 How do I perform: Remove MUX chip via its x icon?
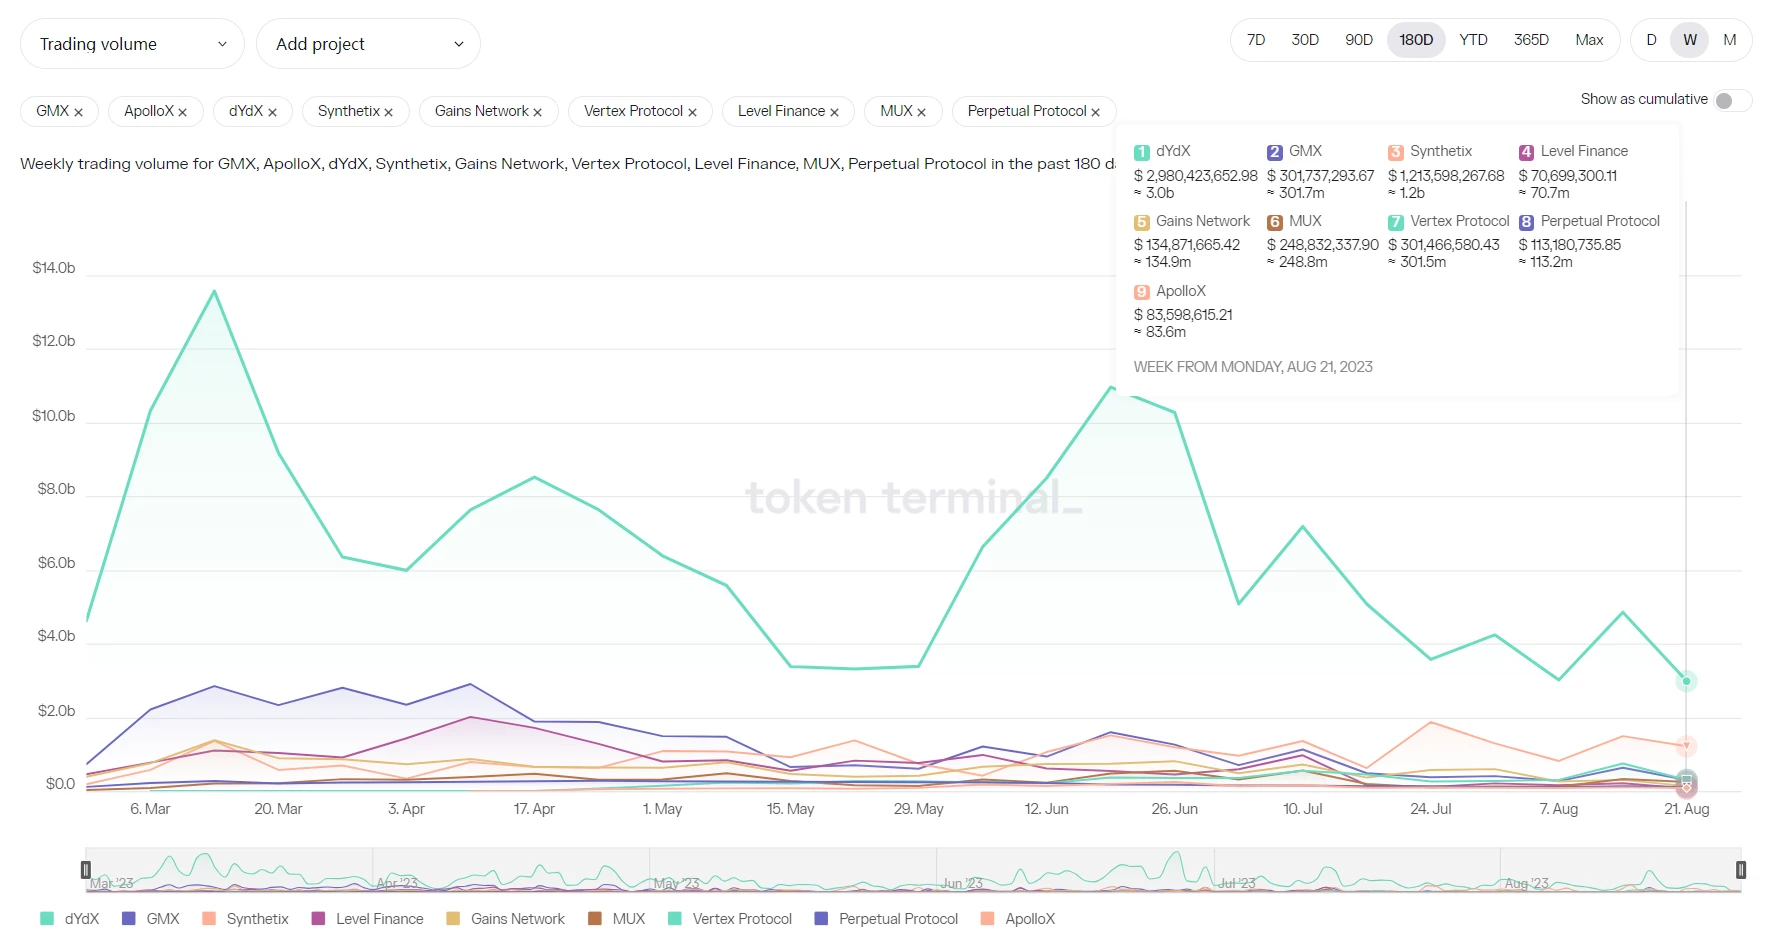(x=921, y=112)
